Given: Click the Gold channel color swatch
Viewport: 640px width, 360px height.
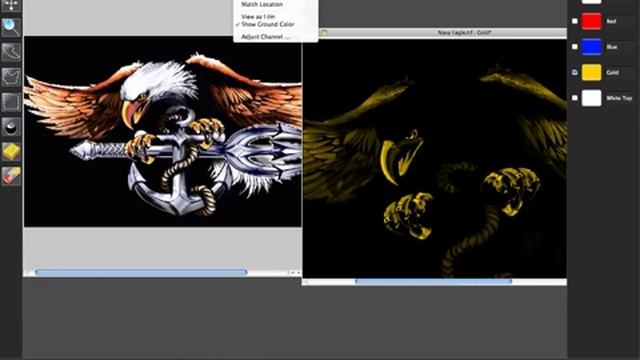Looking at the screenshot, I should pos(591,72).
